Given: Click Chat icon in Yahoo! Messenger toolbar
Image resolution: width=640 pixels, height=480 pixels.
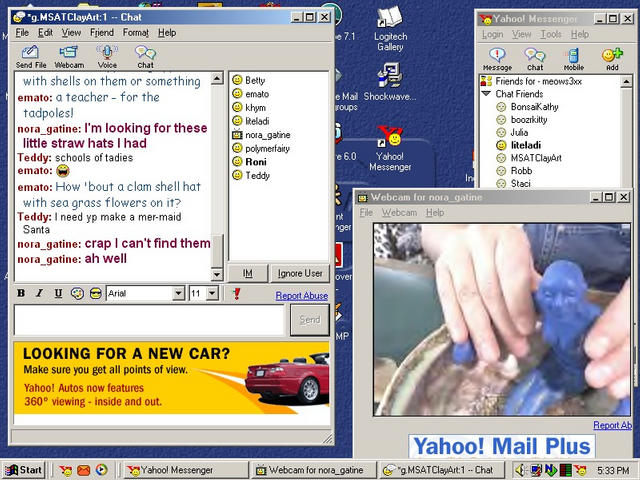Looking at the screenshot, I should pos(535,59).
